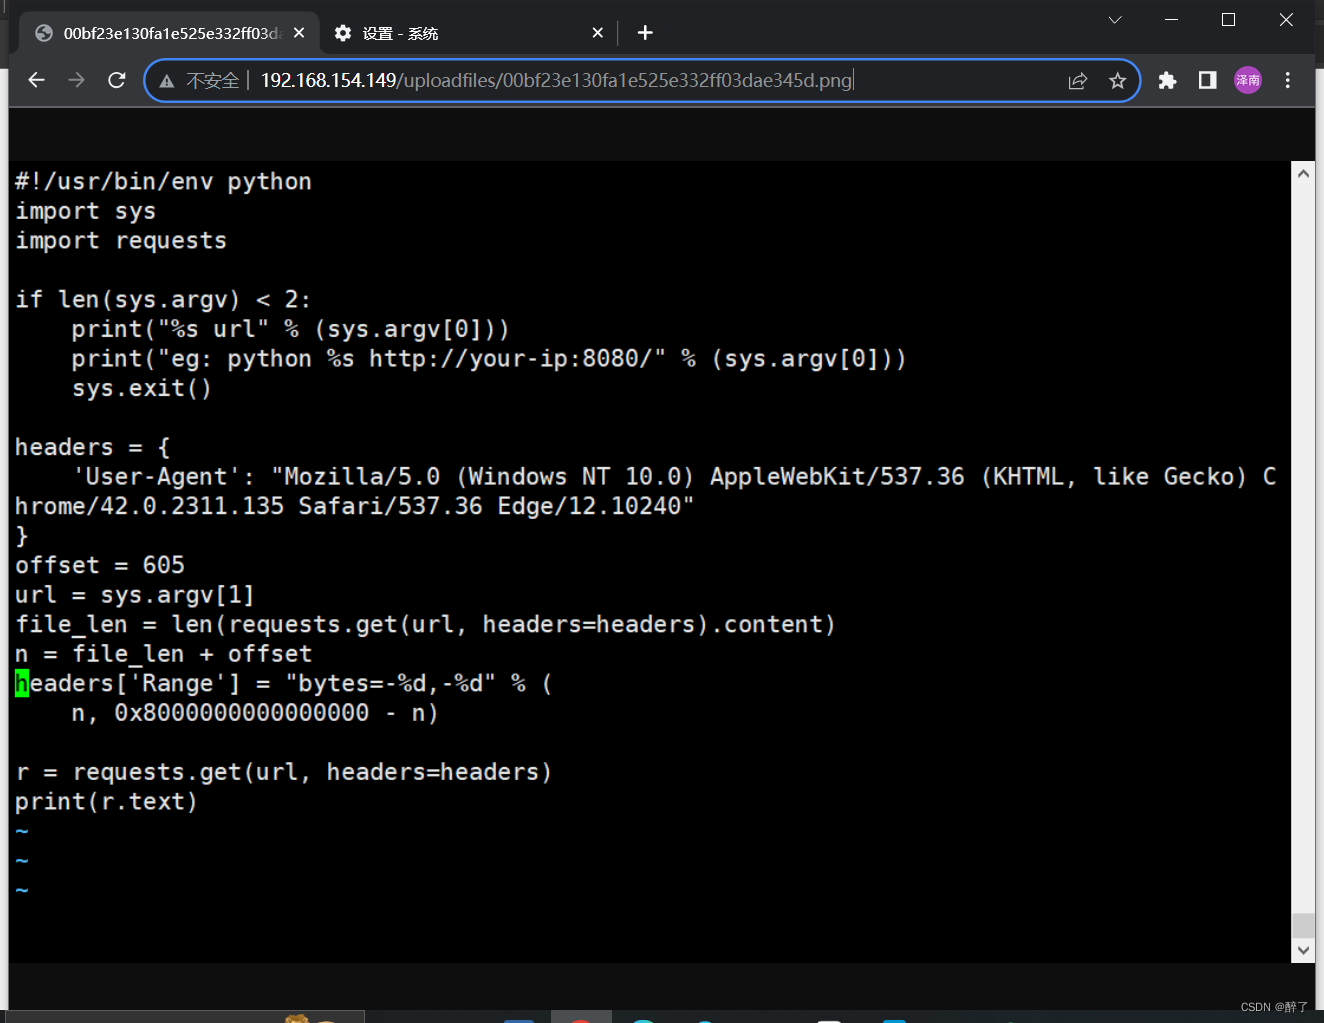The width and height of the screenshot is (1324, 1023).
Task: Go back to the previous page
Action: point(37,80)
